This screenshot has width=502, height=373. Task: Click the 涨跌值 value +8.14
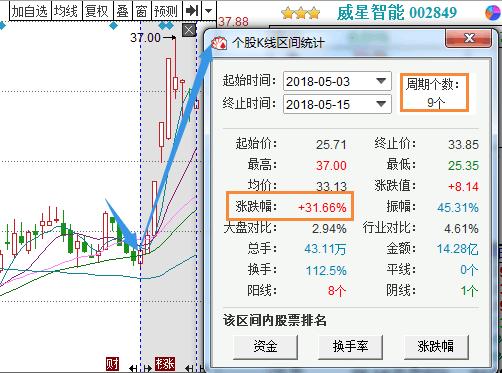click(463, 186)
